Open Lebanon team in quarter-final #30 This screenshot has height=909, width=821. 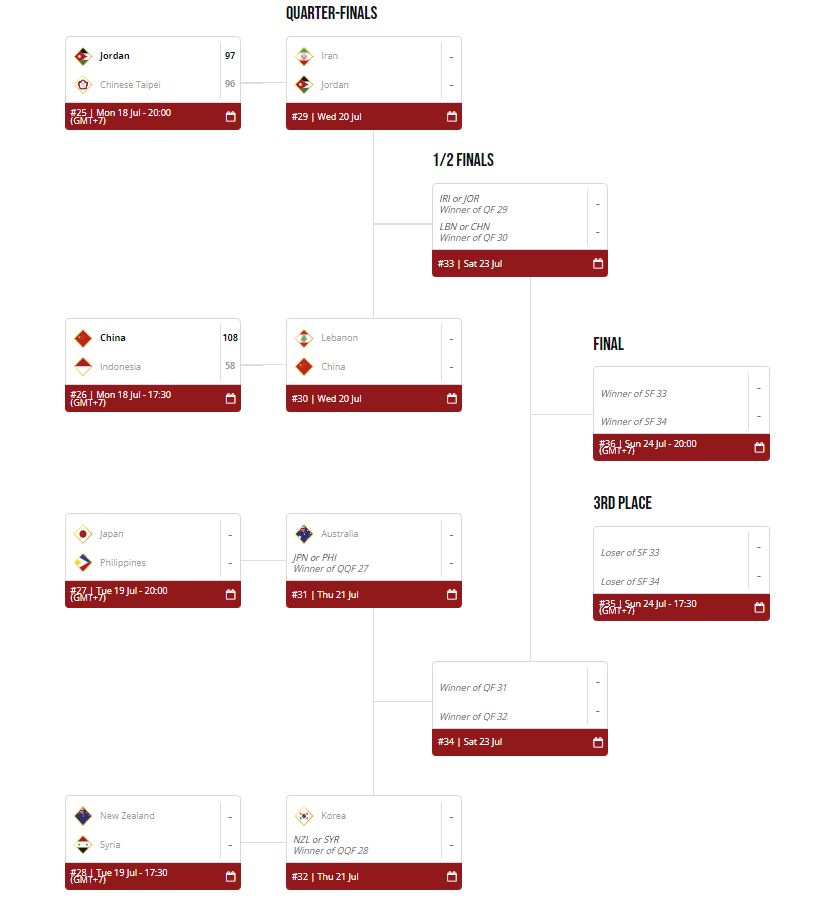339,337
